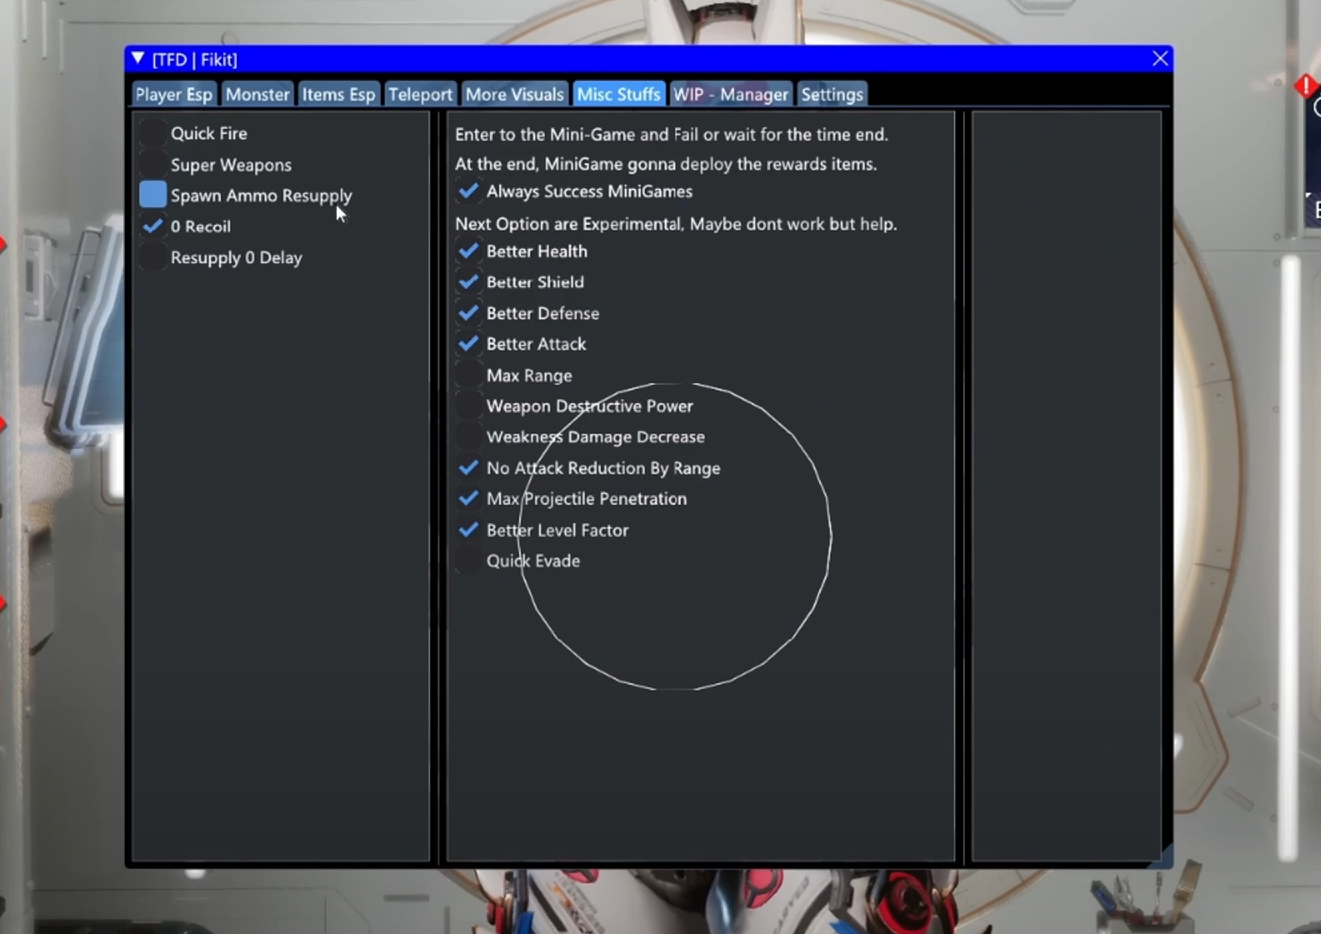Collapse the TFD Fikit window triangle
1321x934 pixels.
[138, 59]
